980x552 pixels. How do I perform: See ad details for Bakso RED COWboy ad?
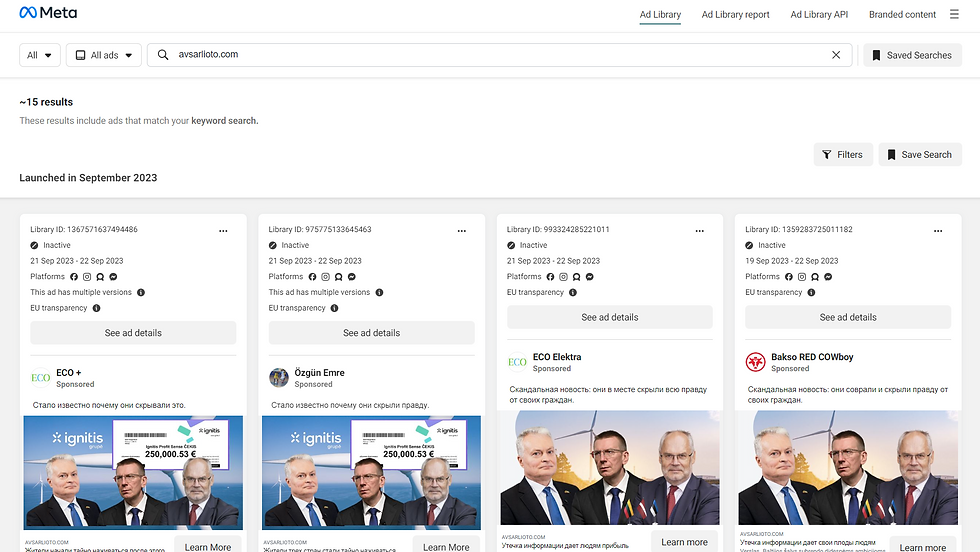[x=848, y=317]
